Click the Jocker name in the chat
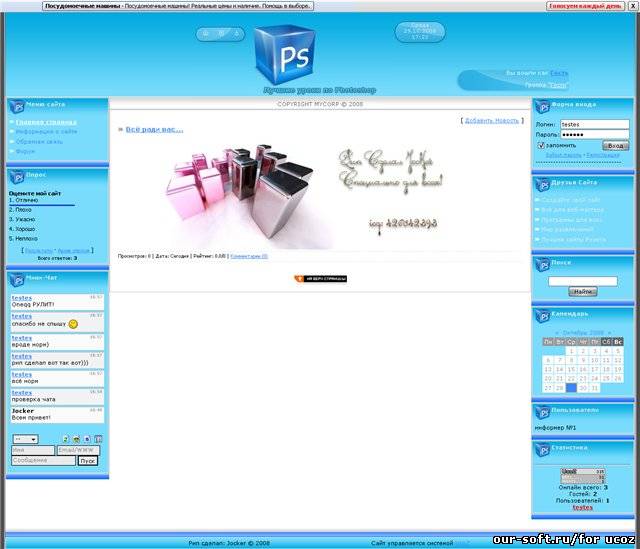This screenshot has width=640, height=549. coord(22,411)
